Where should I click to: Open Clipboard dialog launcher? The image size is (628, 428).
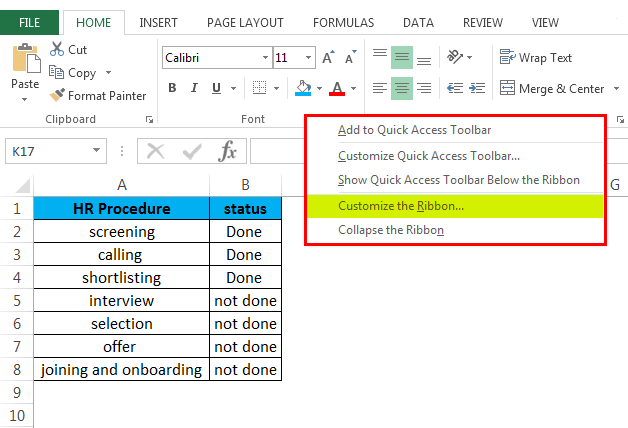(x=149, y=119)
